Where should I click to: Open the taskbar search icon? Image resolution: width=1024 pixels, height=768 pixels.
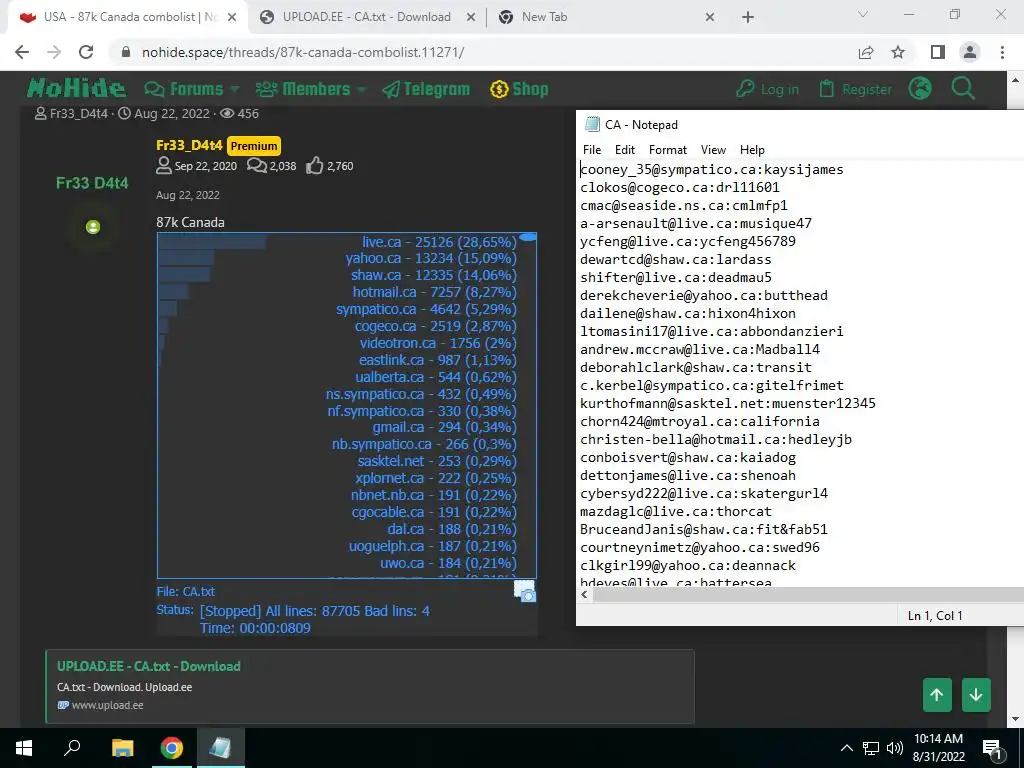(x=72, y=747)
